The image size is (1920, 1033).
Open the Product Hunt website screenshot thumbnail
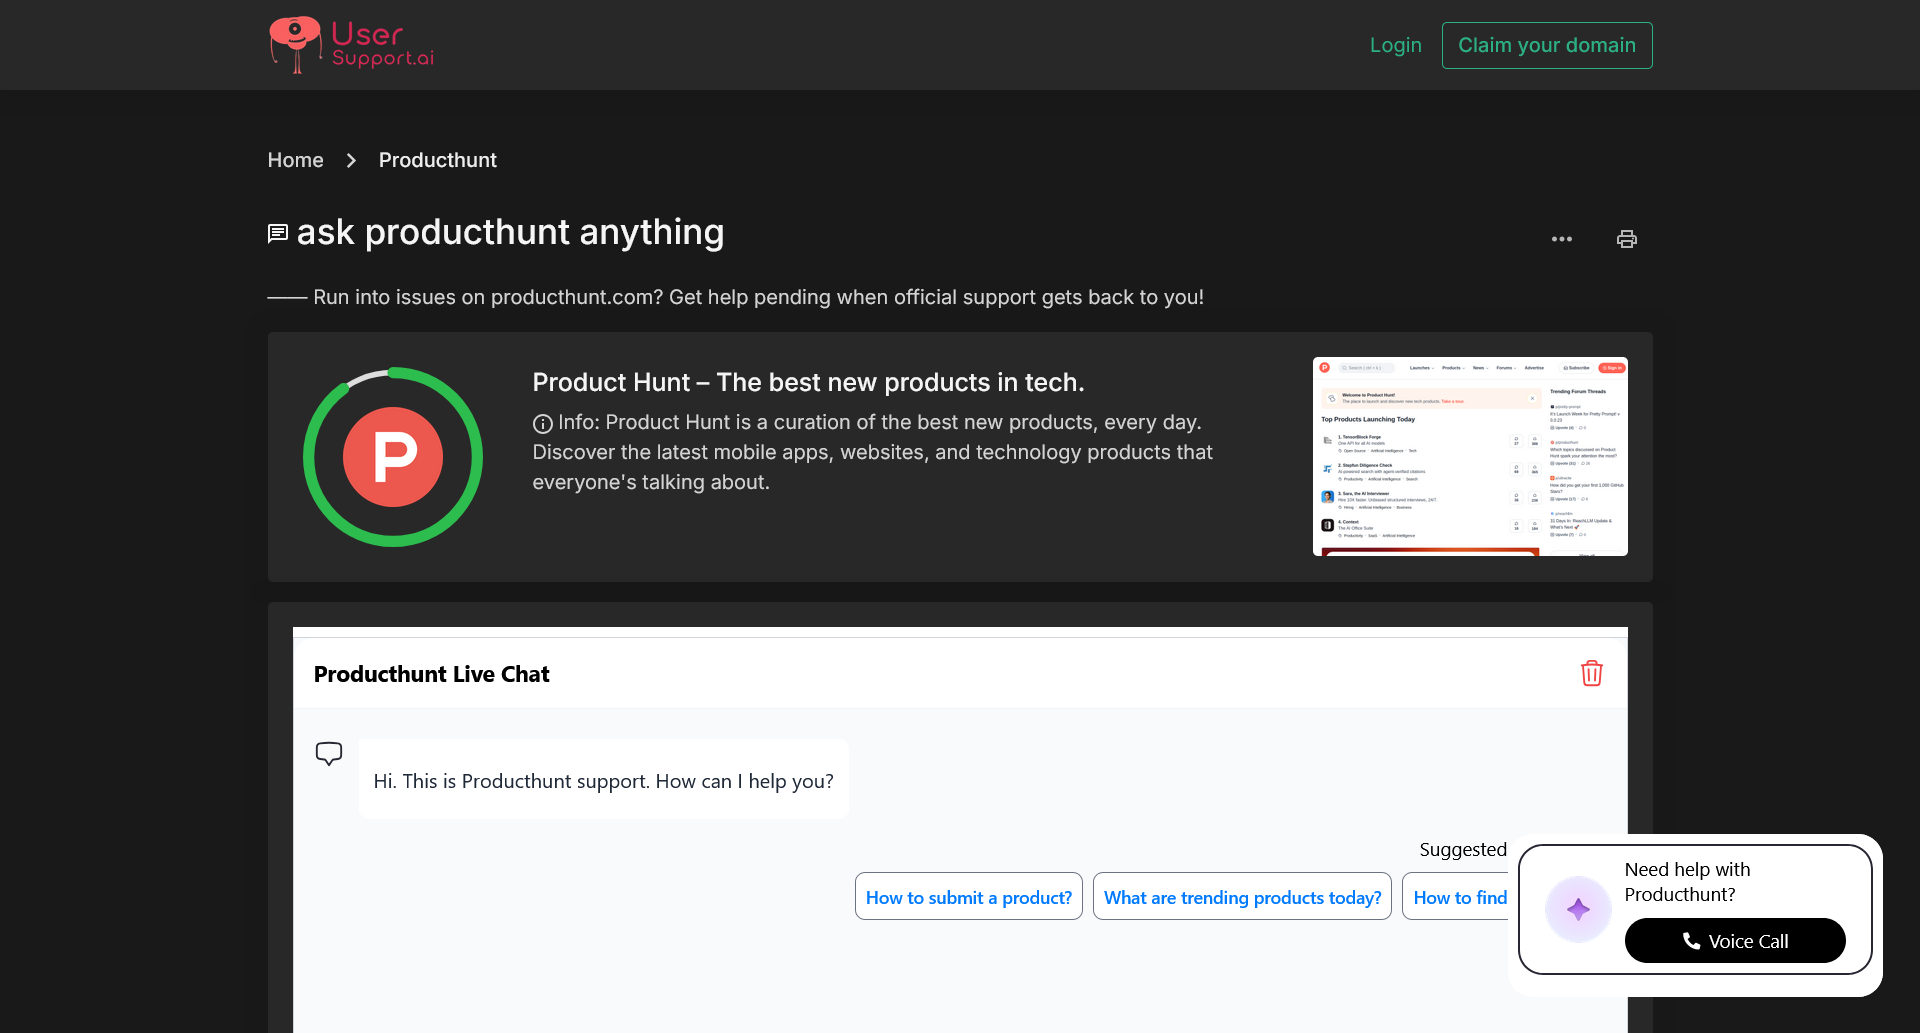(x=1470, y=456)
